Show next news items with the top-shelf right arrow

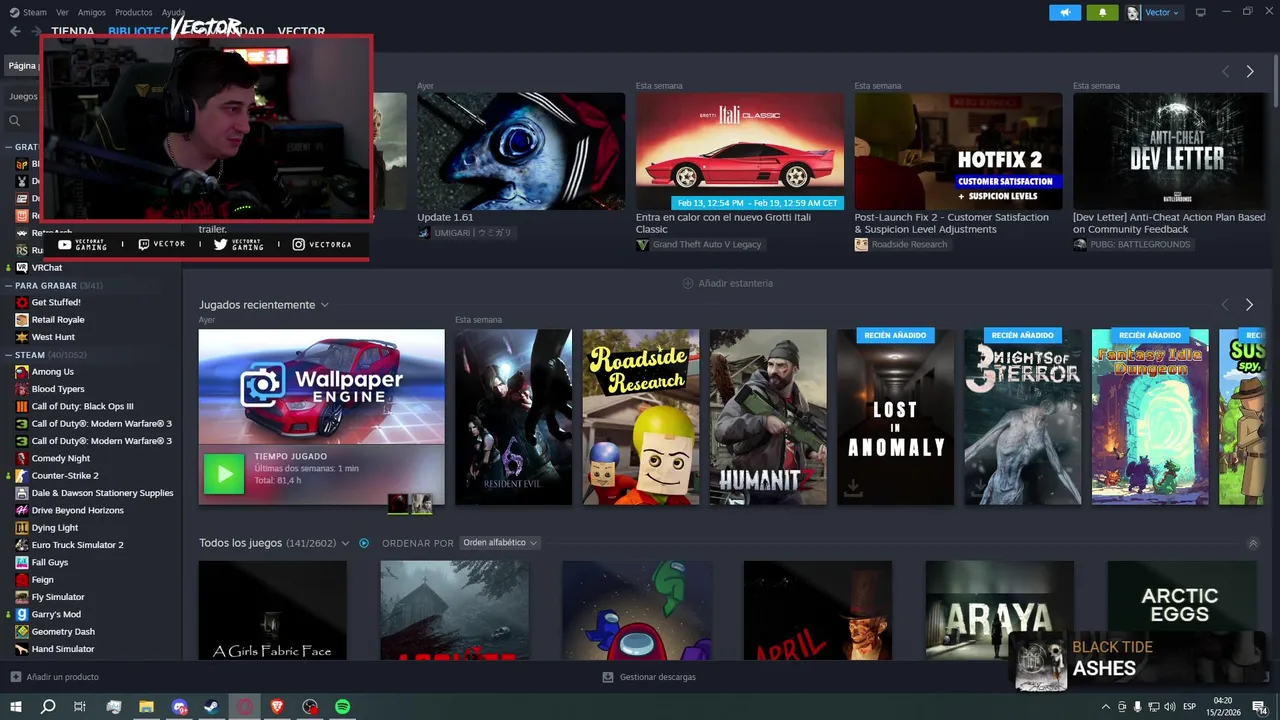(x=1249, y=71)
